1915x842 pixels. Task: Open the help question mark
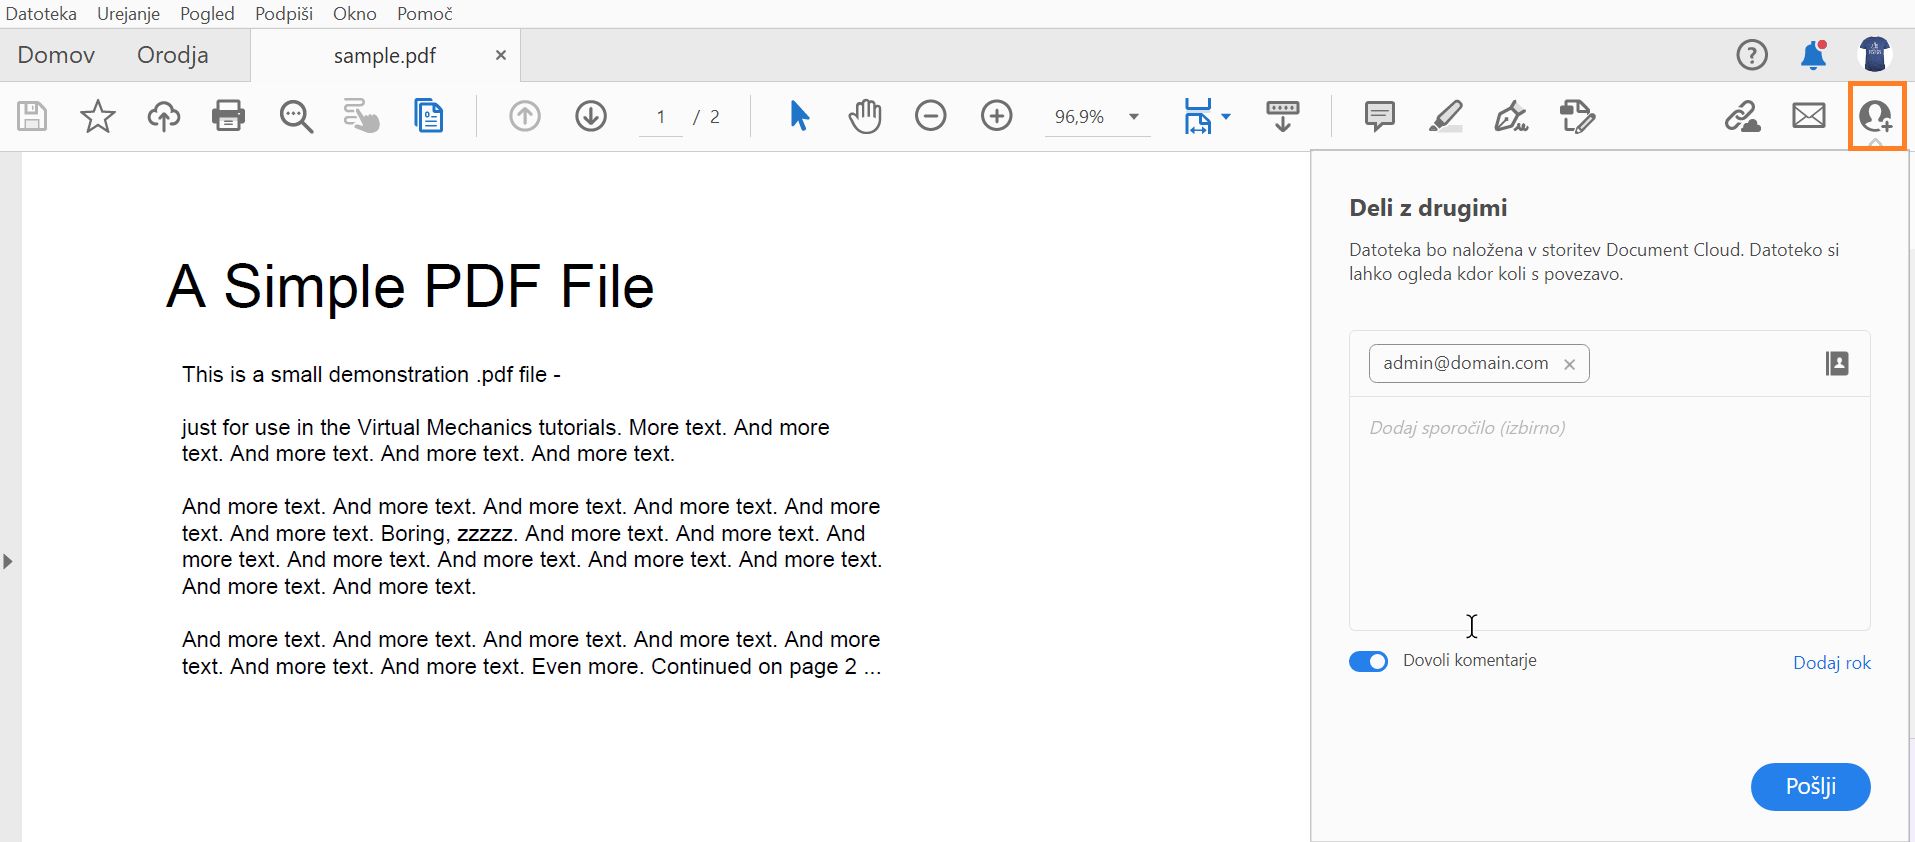1752,55
